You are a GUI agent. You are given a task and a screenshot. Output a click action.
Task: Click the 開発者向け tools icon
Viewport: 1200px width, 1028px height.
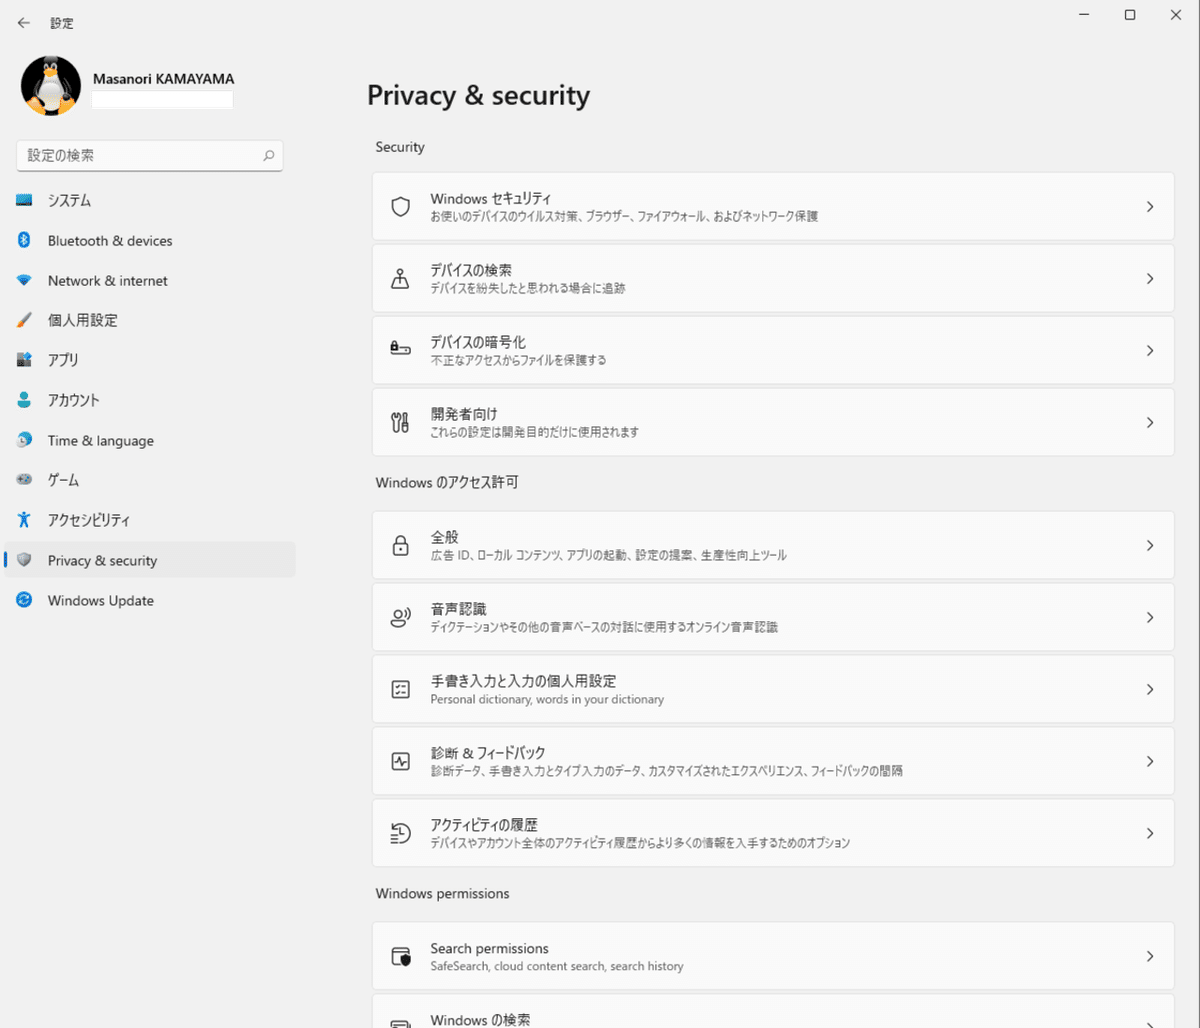tap(400, 422)
